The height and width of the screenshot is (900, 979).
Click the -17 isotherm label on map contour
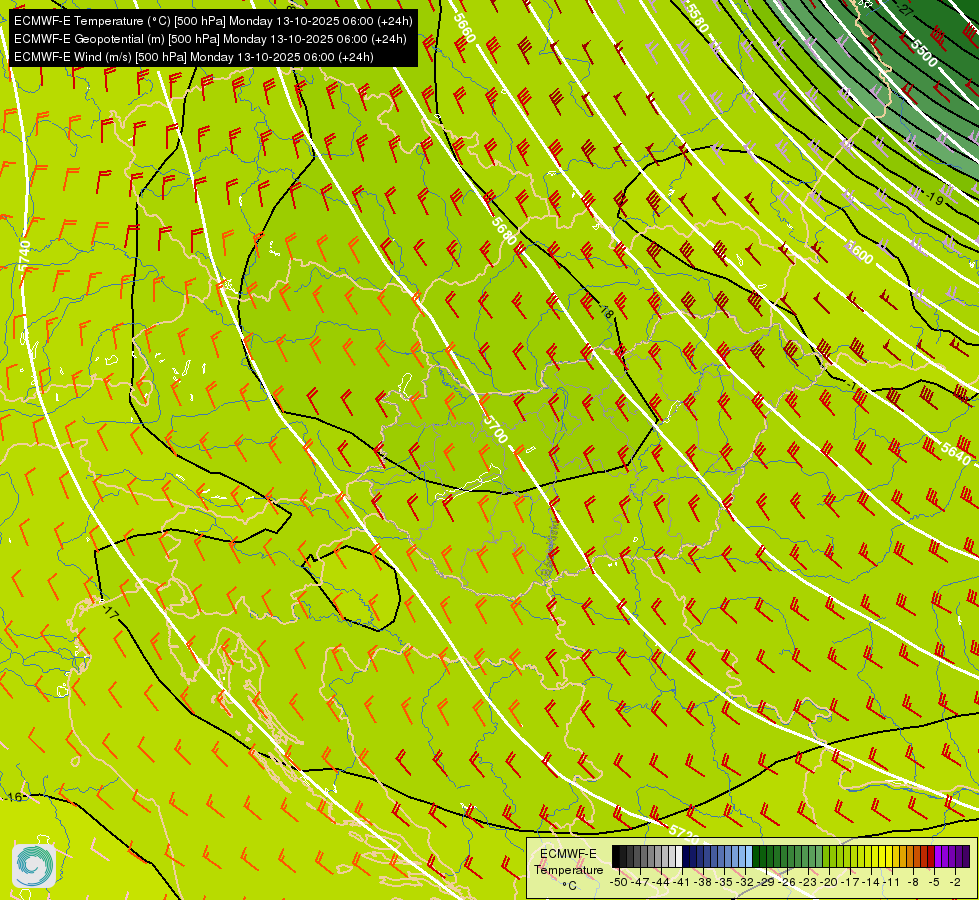tap(110, 613)
